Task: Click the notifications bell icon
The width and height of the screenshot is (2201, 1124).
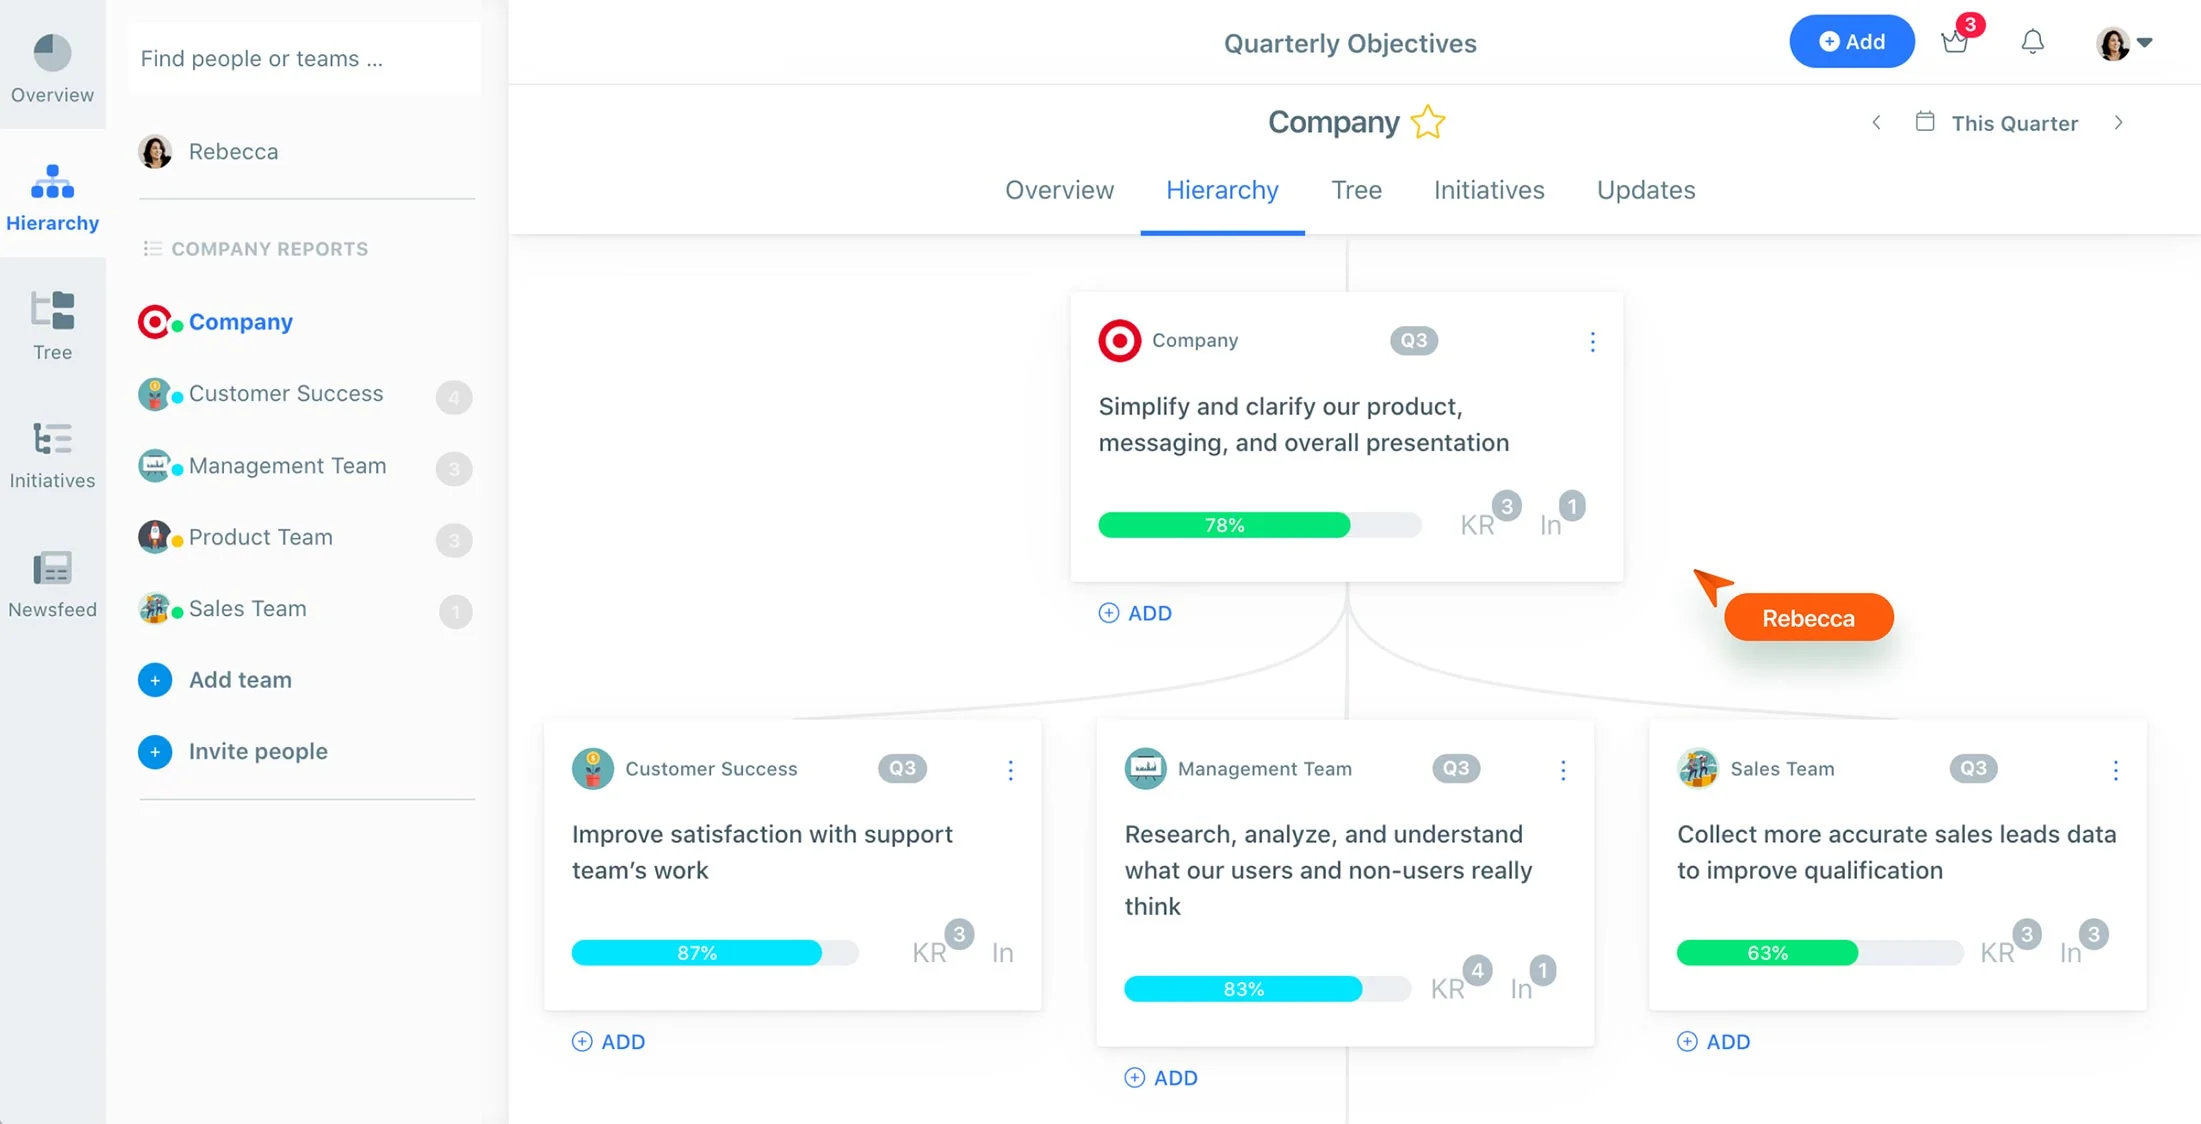Action: click(x=2032, y=41)
